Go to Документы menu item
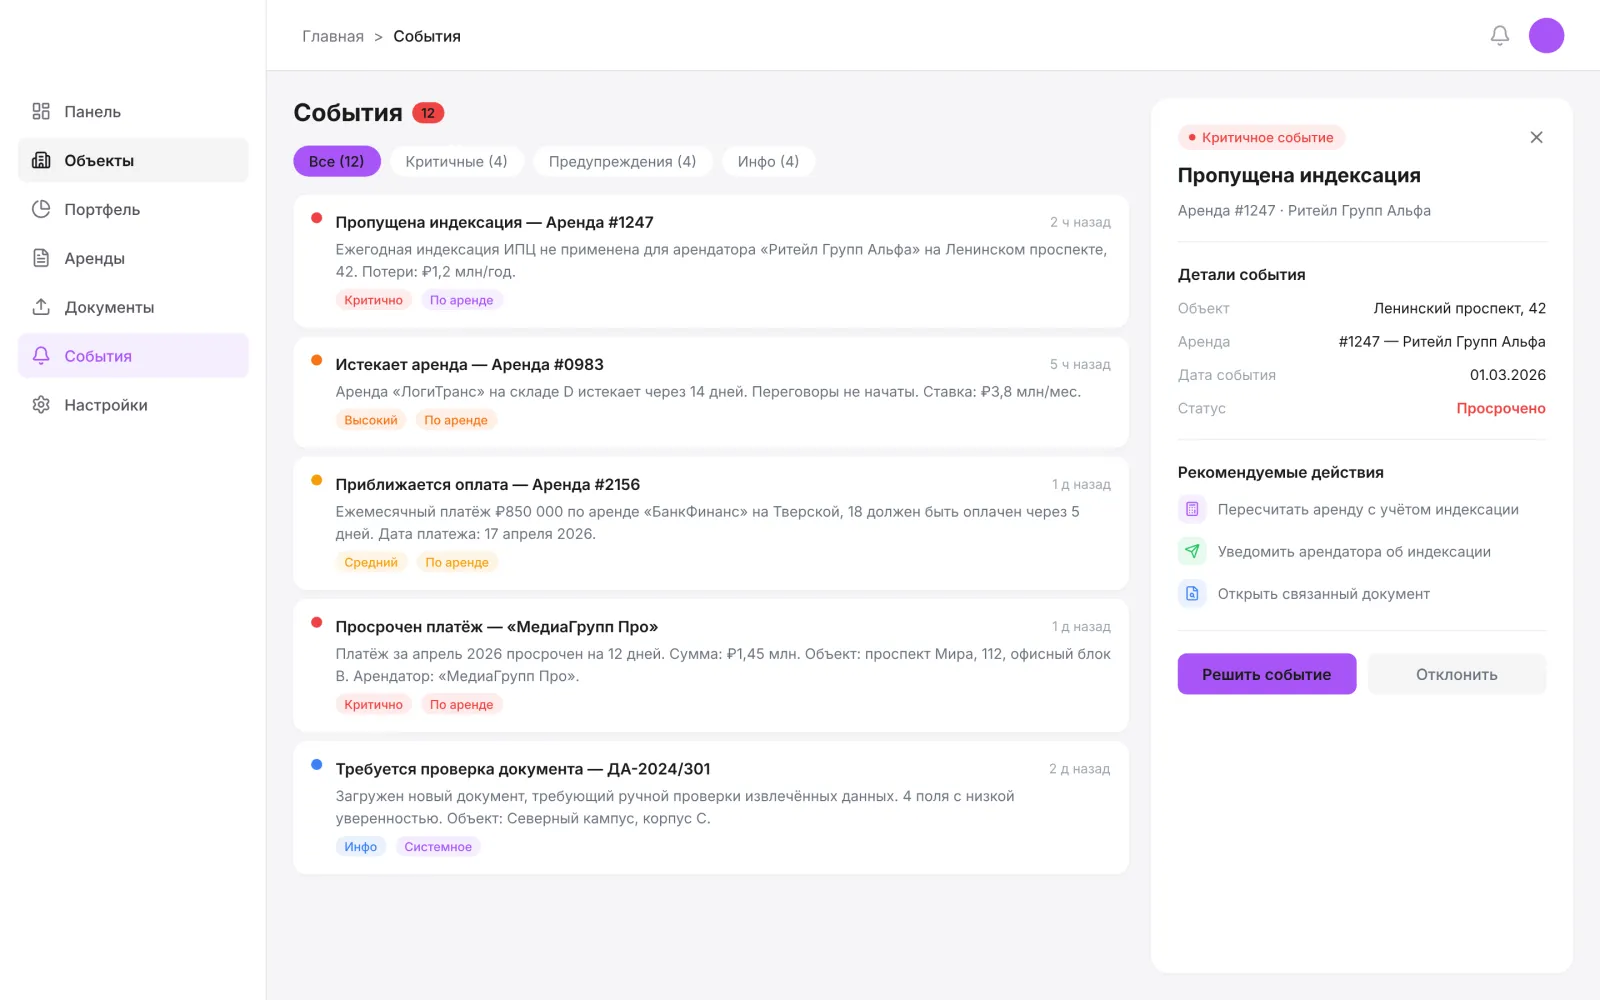Viewport: 1600px width, 1000px height. tap(133, 307)
